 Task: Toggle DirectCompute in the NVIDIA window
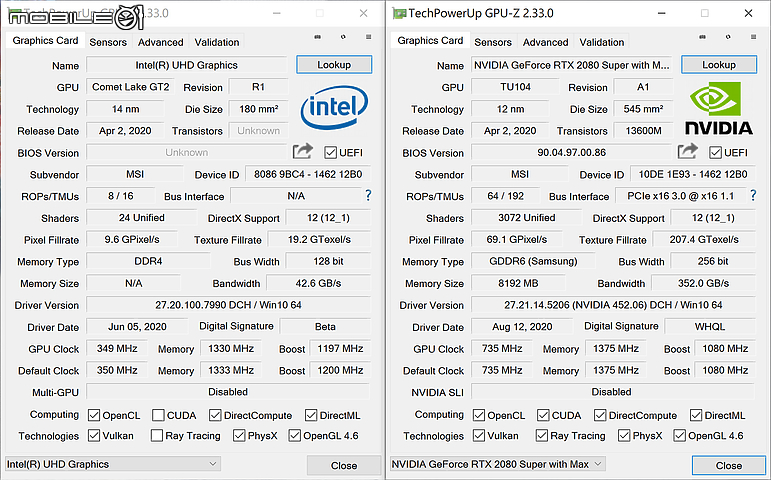pos(600,416)
